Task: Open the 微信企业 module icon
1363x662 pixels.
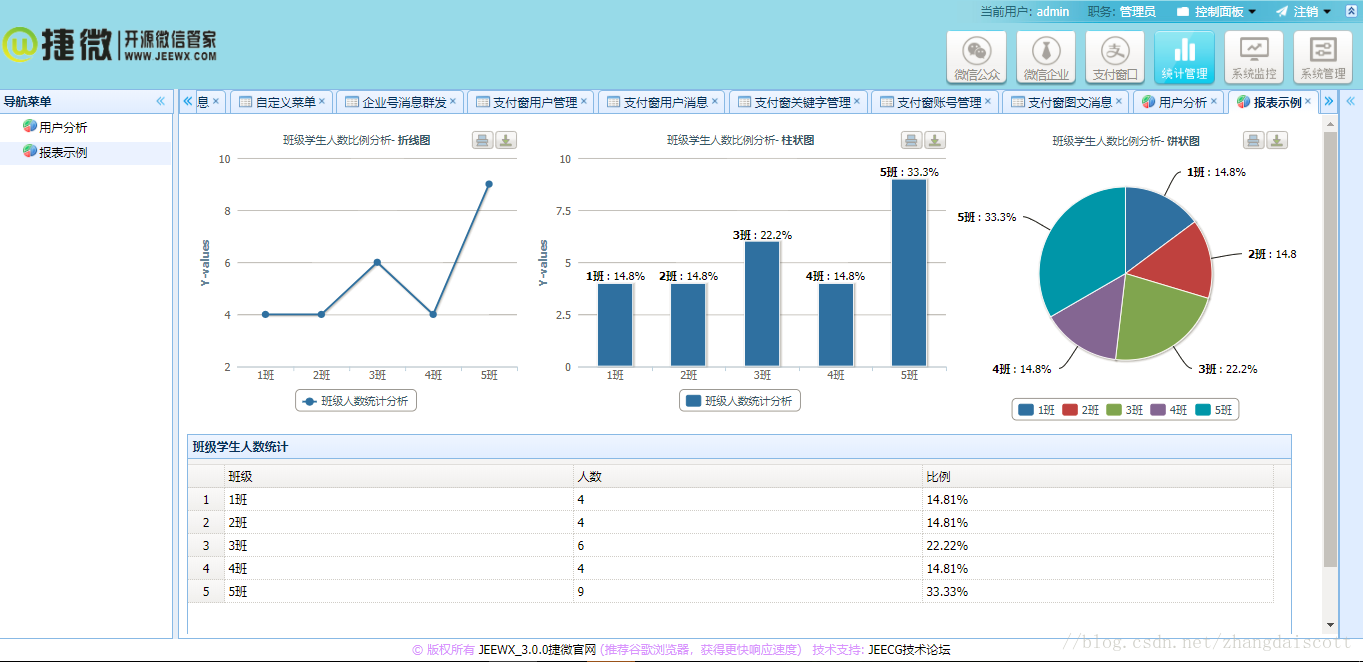Action: click(1046, 57)
